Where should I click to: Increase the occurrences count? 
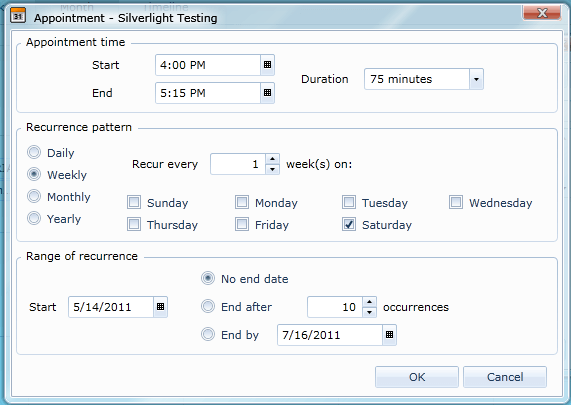369,302
